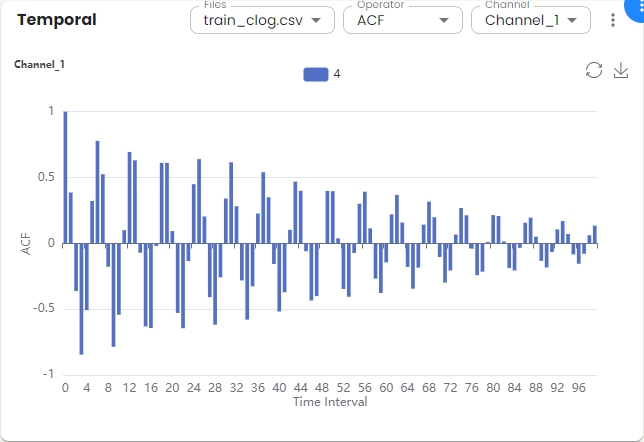Click the chart refresh icon

tap(594, 70)
